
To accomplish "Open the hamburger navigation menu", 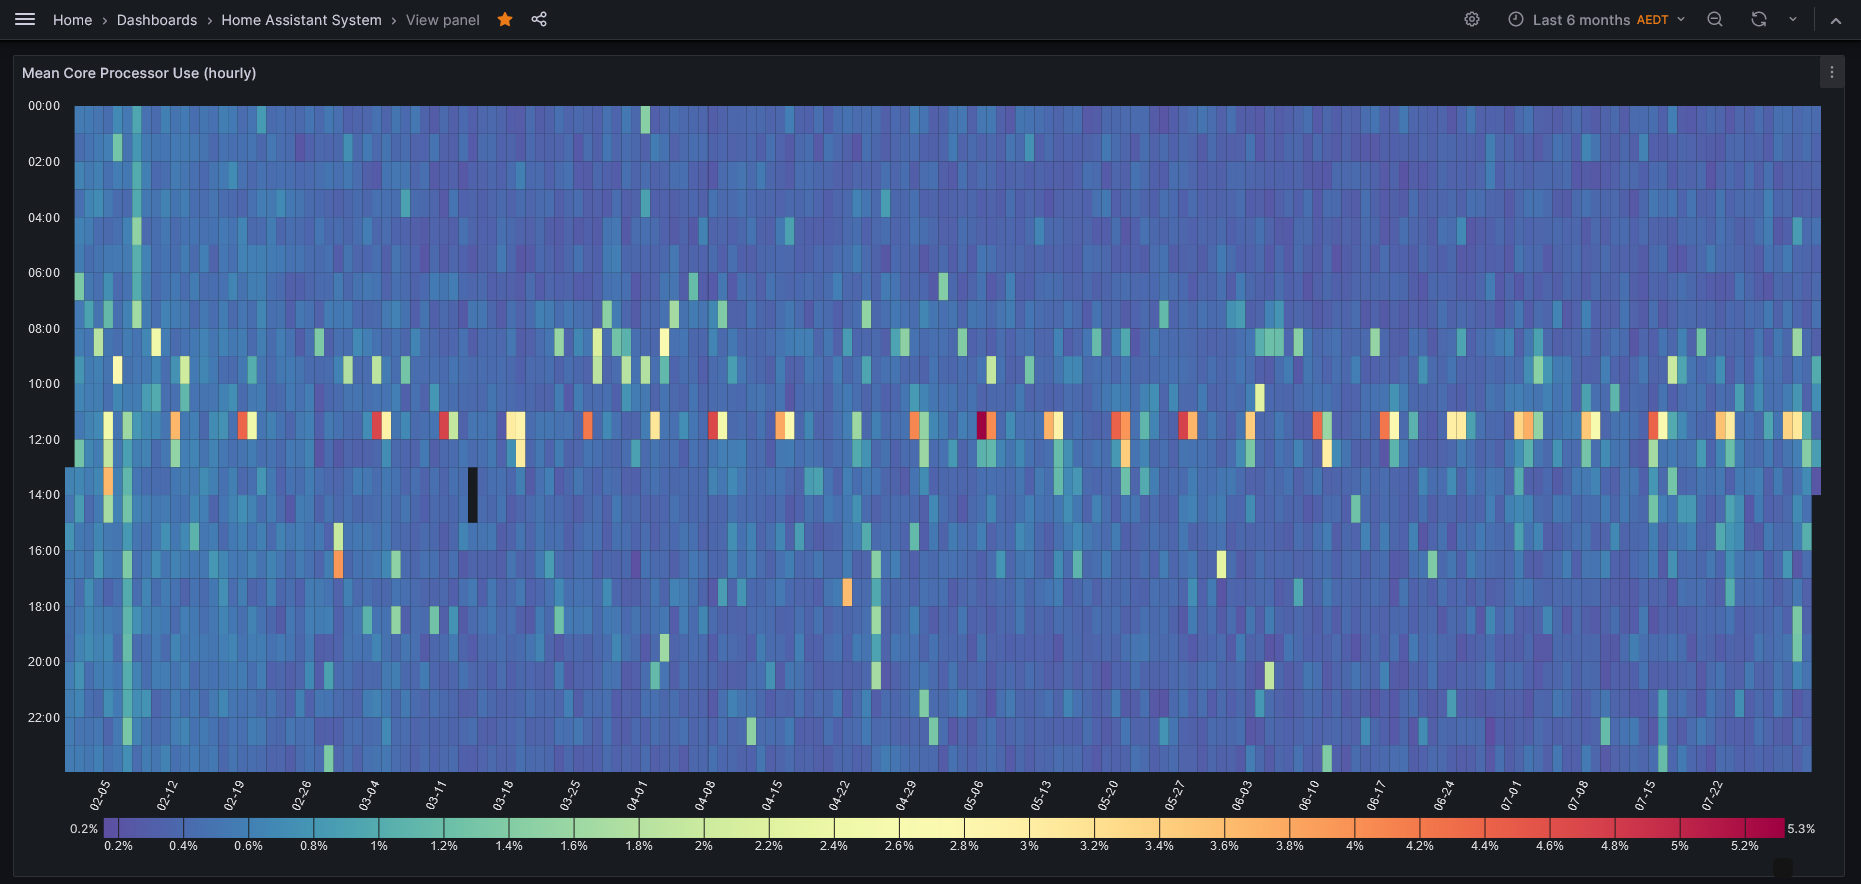I will (x=25, y=20).
